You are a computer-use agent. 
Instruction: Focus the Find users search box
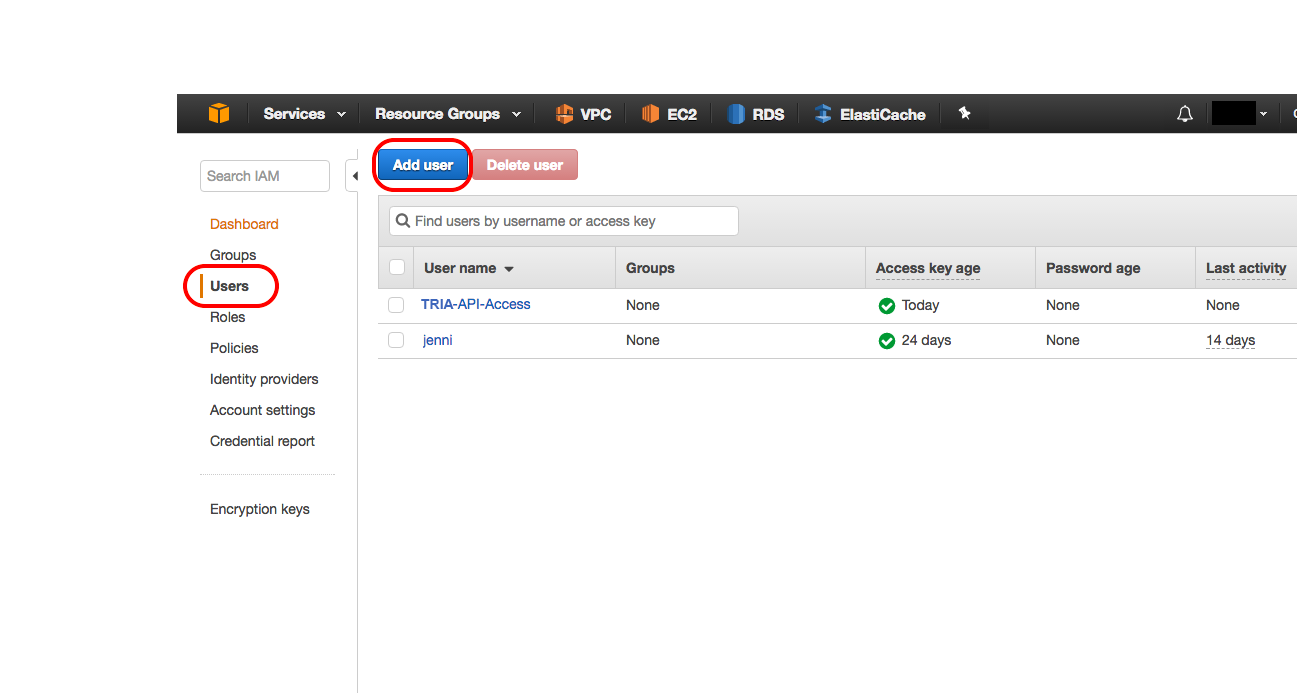pos(564,221)
